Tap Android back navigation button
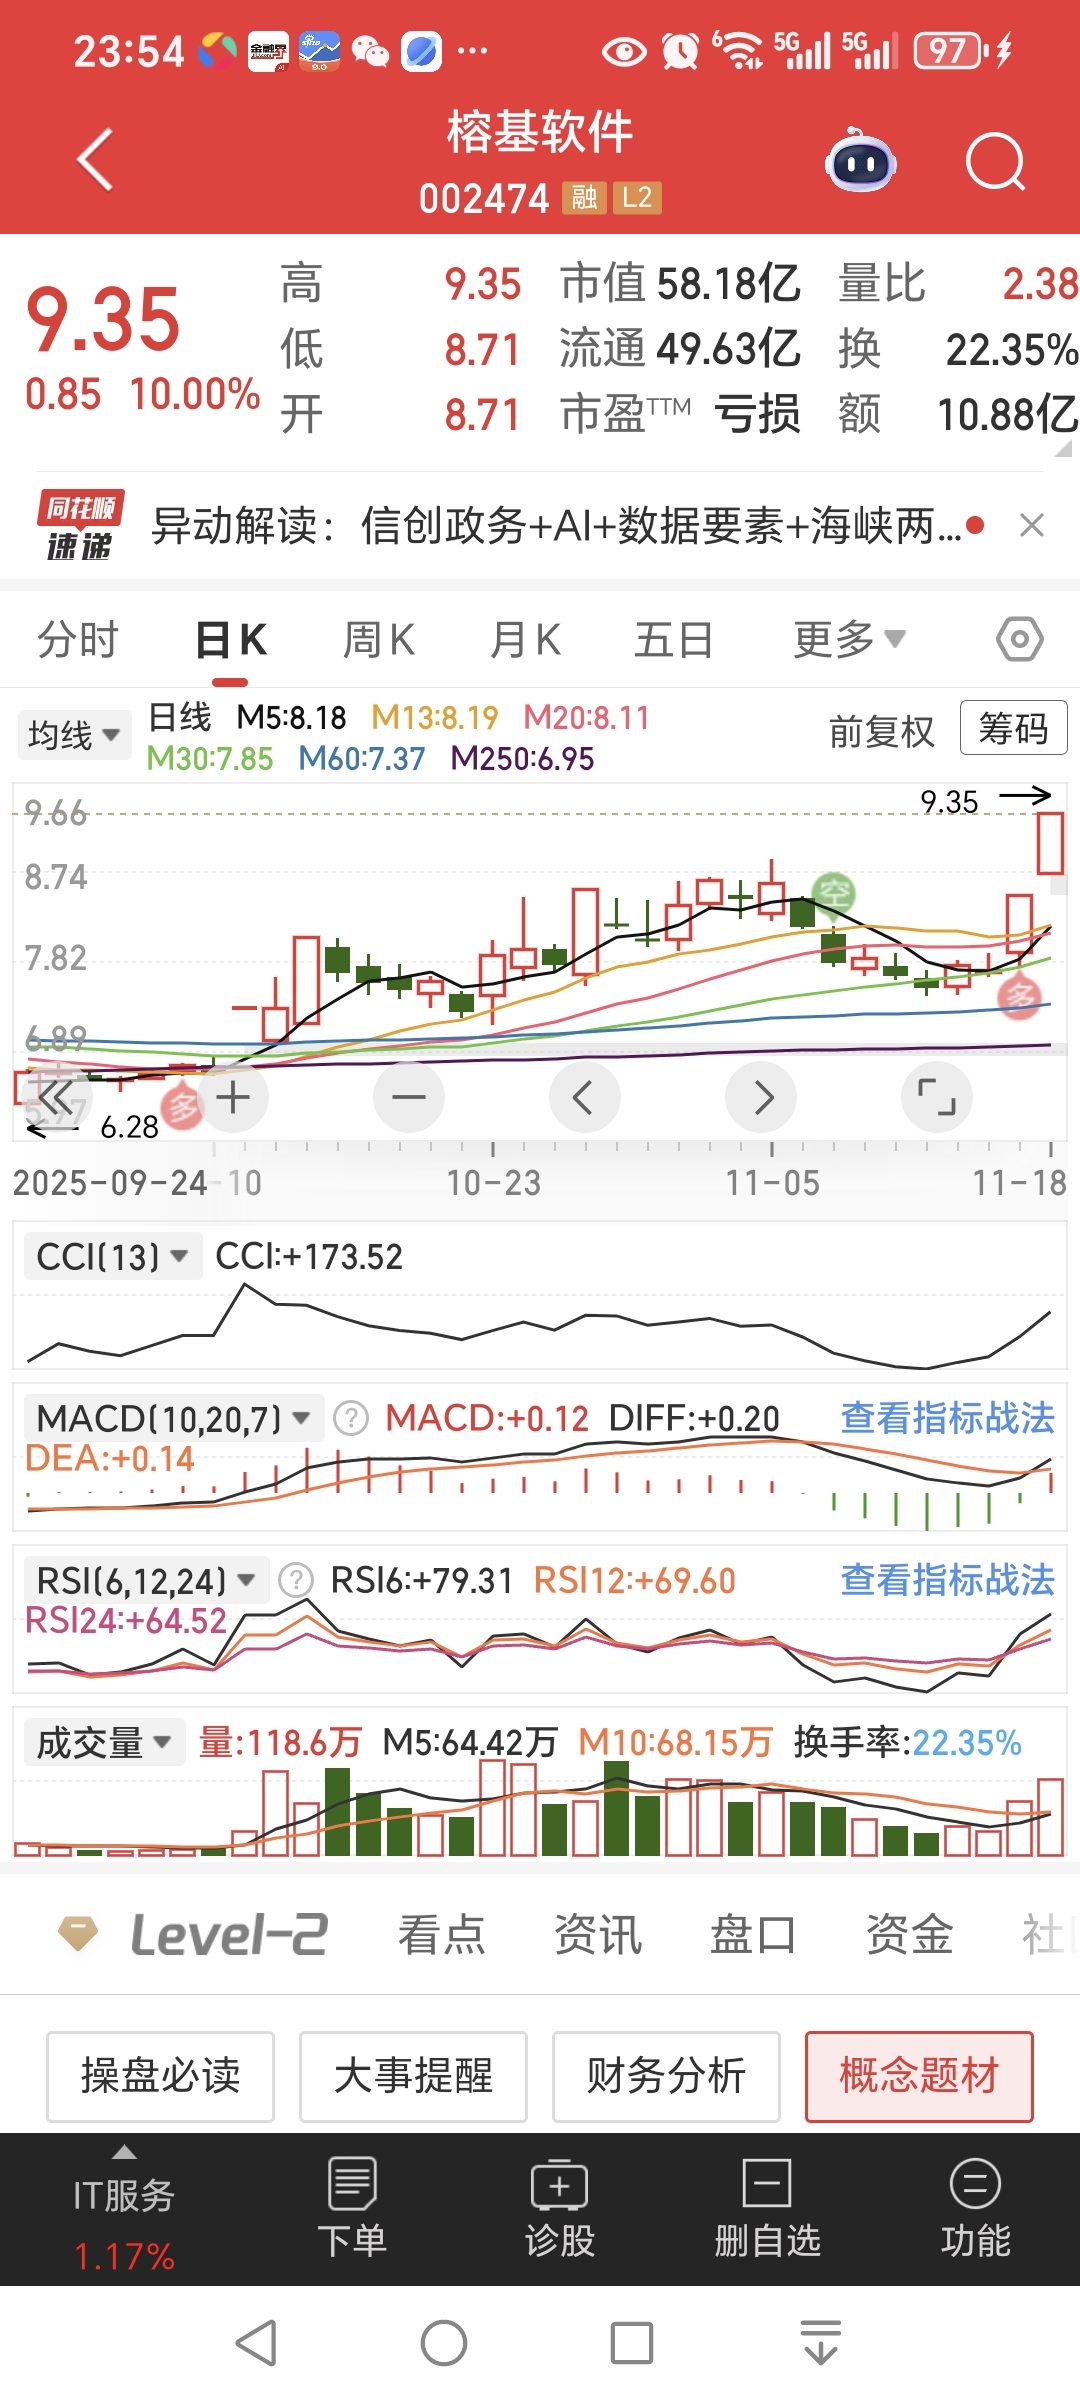The width and height of the screenshot is (1080, 2400). click(256, 2343)
